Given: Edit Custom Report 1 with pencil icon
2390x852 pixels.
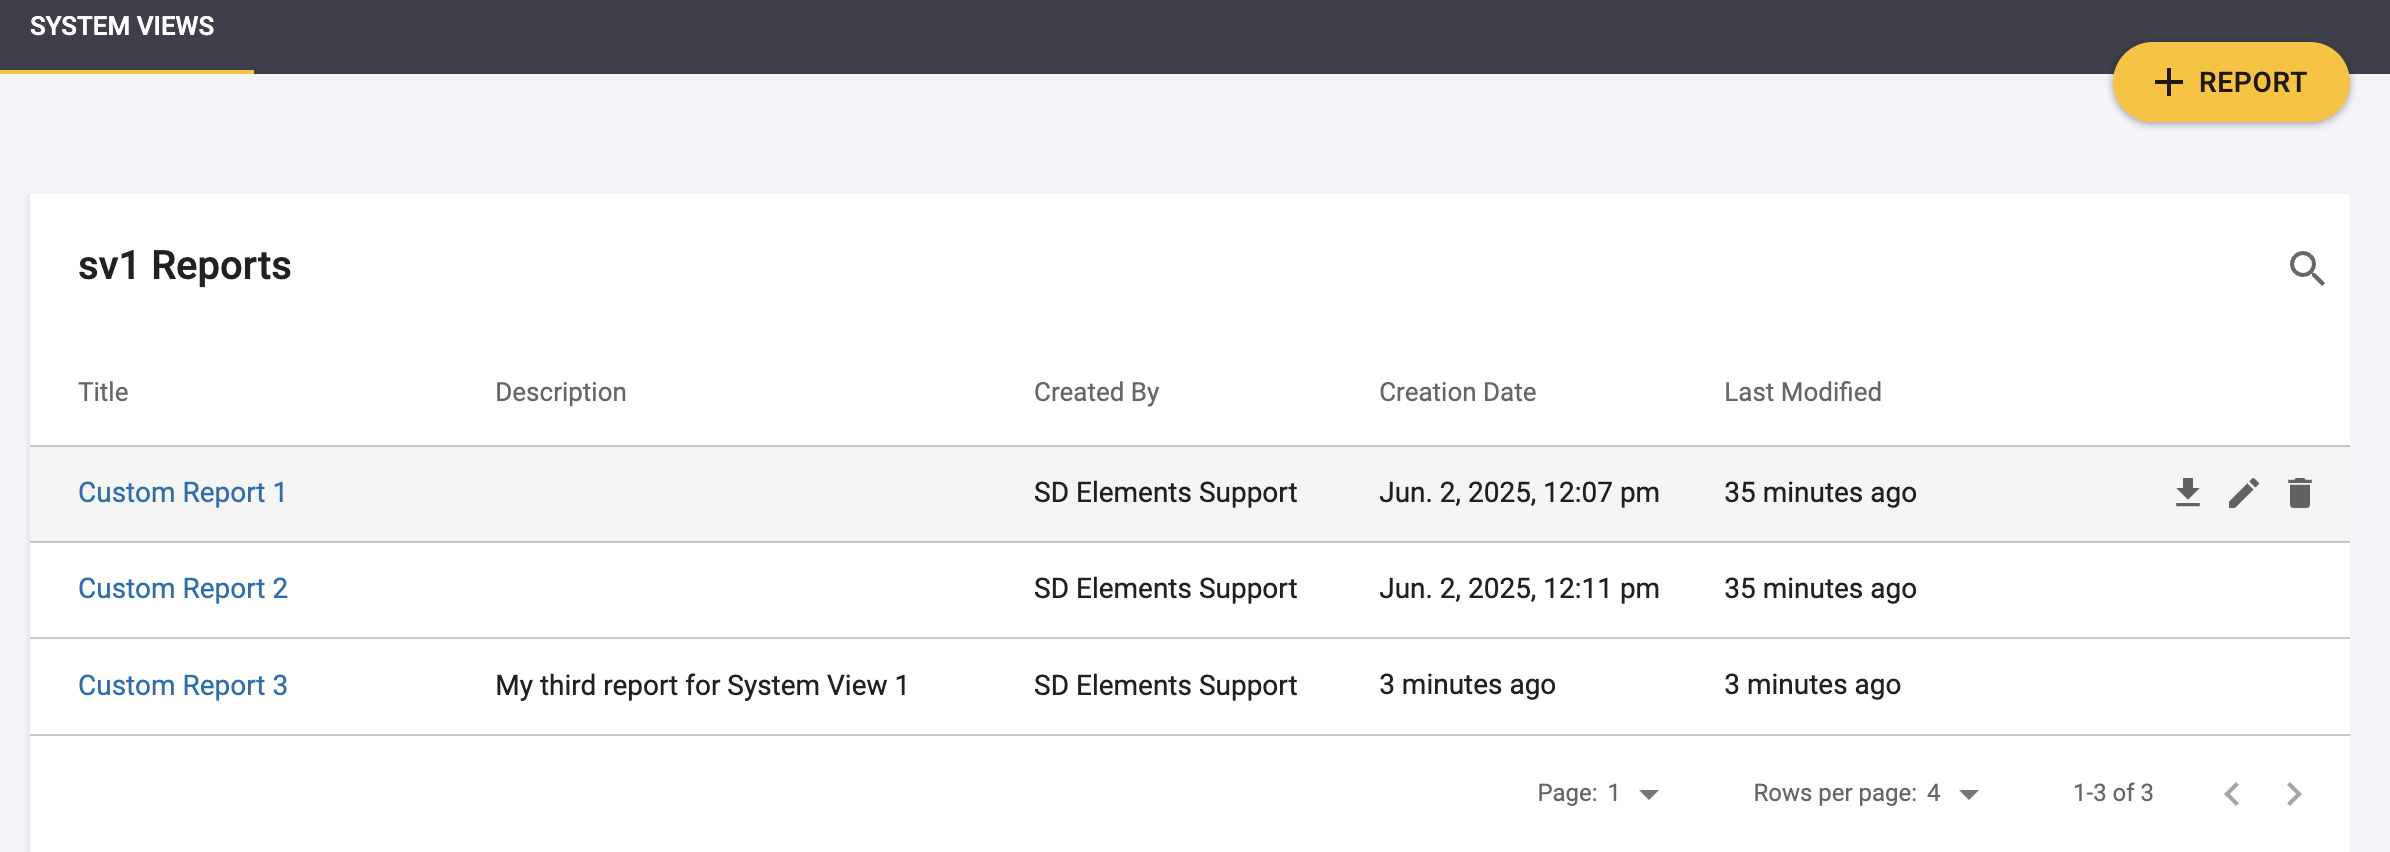Looking at the screenshot, I should (2243, 492).
